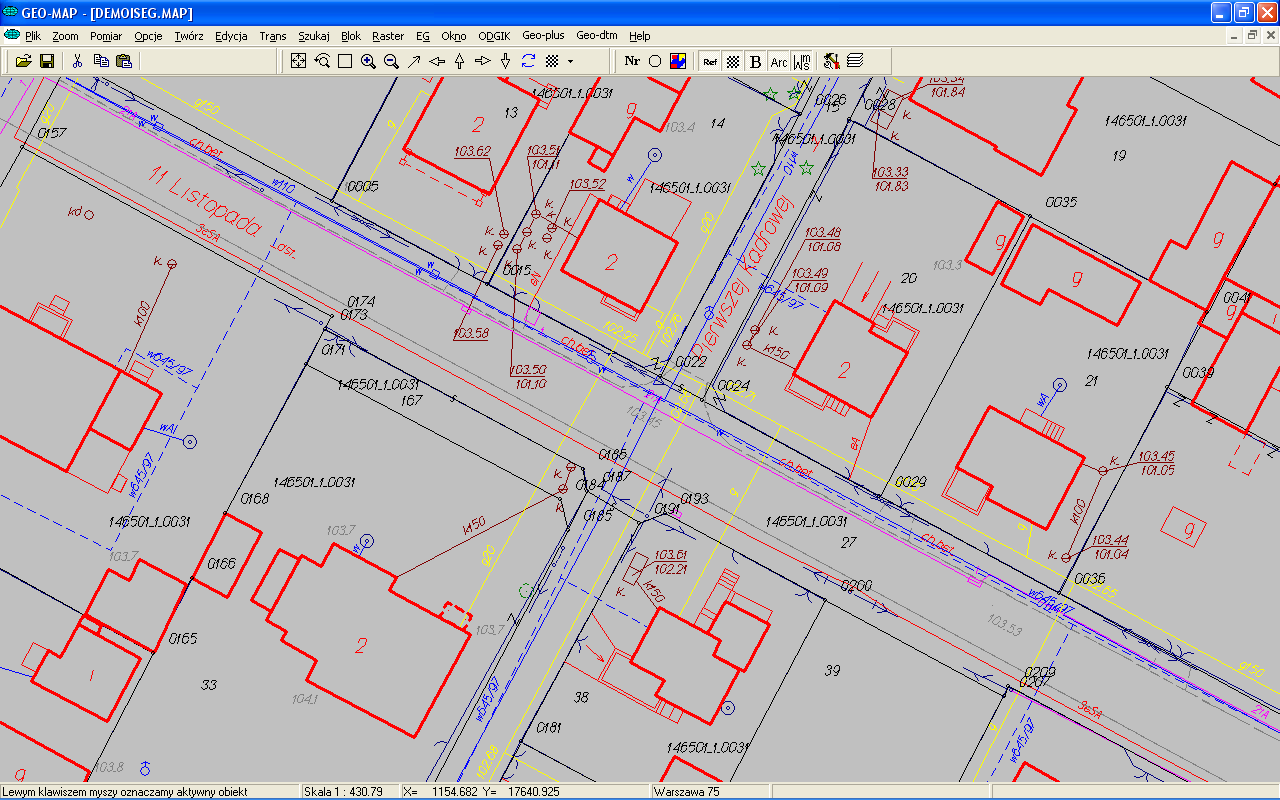Image resolution: width=1280 pixels, height=800 pixels.
Task: Click the tools/settings icon near layers
Action: pos(832,61)
